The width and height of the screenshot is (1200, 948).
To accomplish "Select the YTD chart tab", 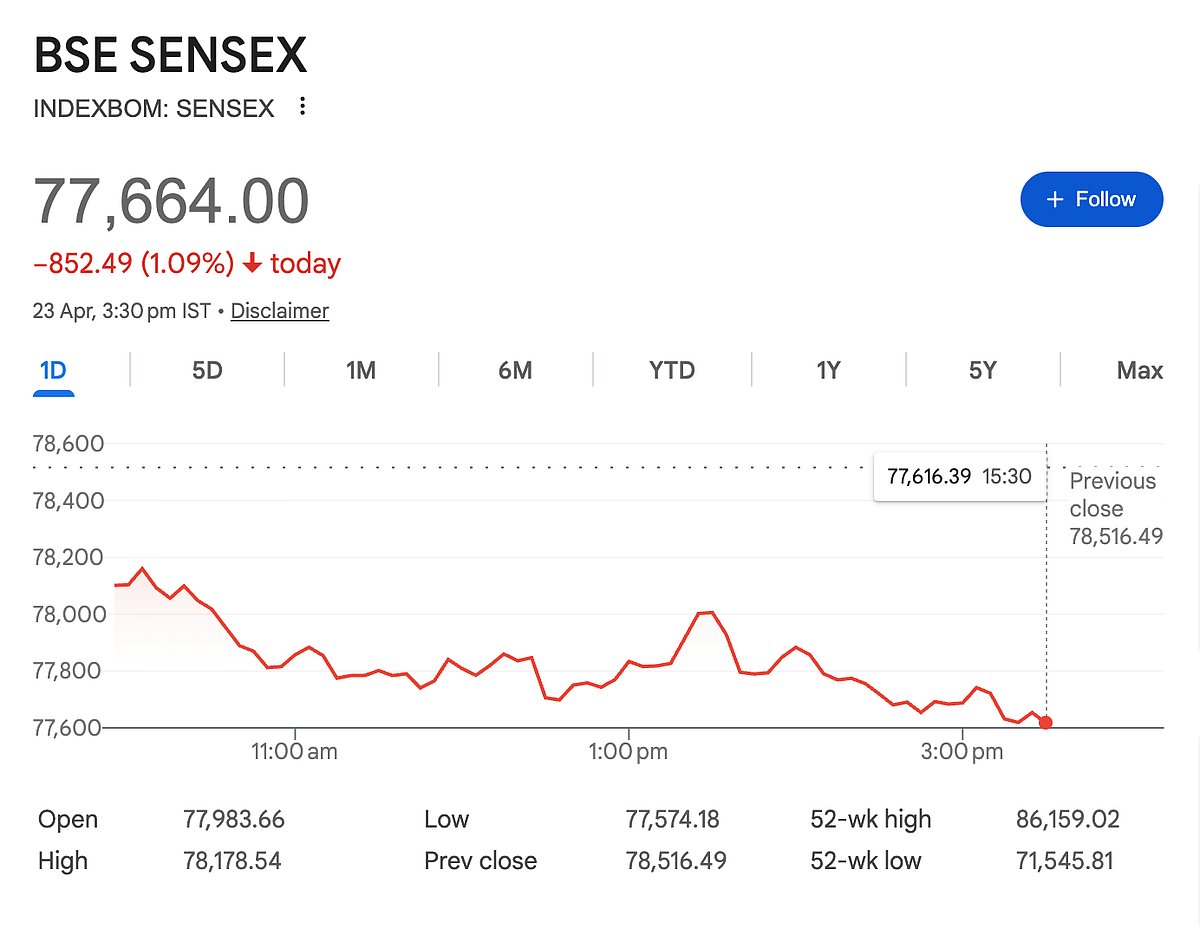I will pos(672,371).
